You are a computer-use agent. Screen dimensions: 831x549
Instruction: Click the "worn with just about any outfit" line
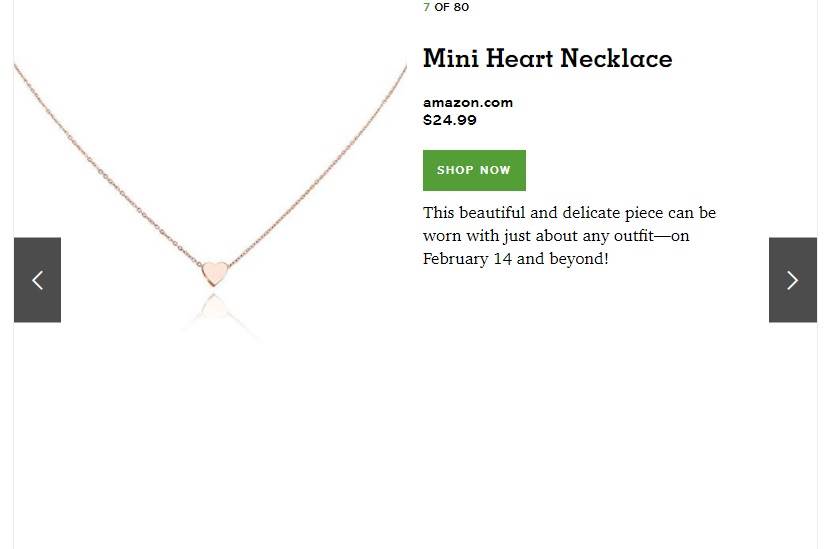click(556, 235)
